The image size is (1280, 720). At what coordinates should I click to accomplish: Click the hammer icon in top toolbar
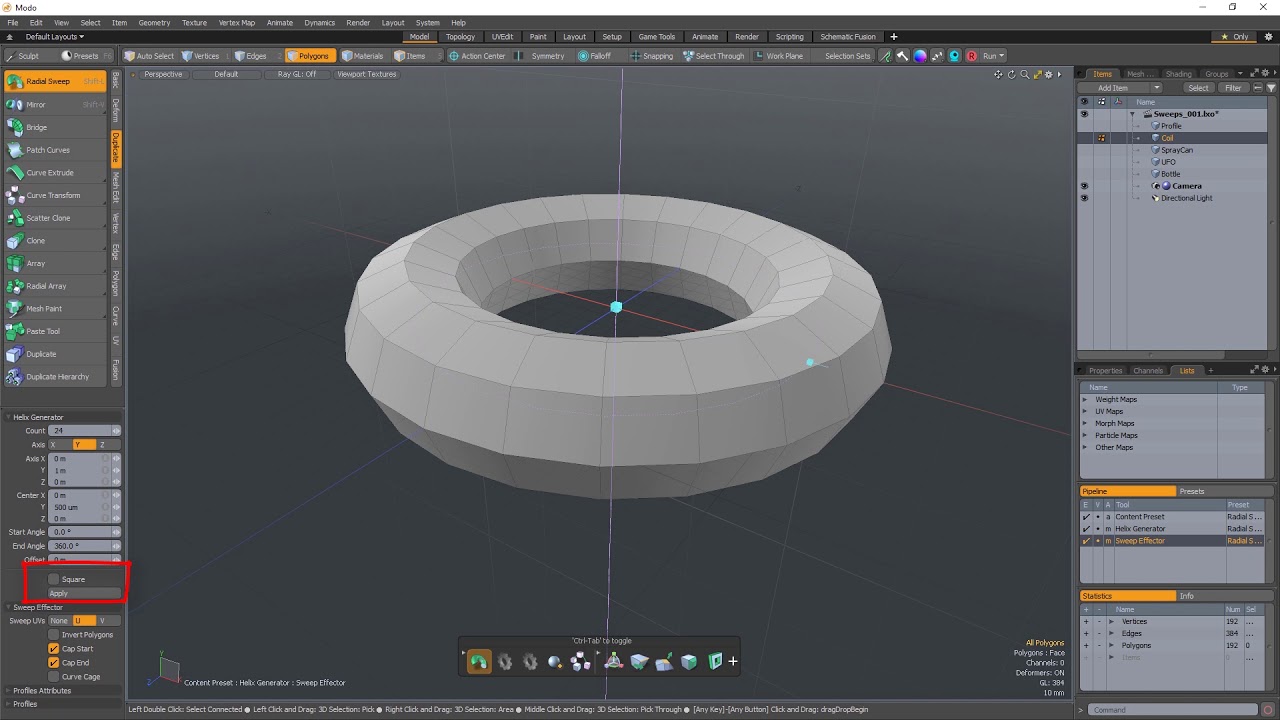pyautogui.click(x=902, y=56)
